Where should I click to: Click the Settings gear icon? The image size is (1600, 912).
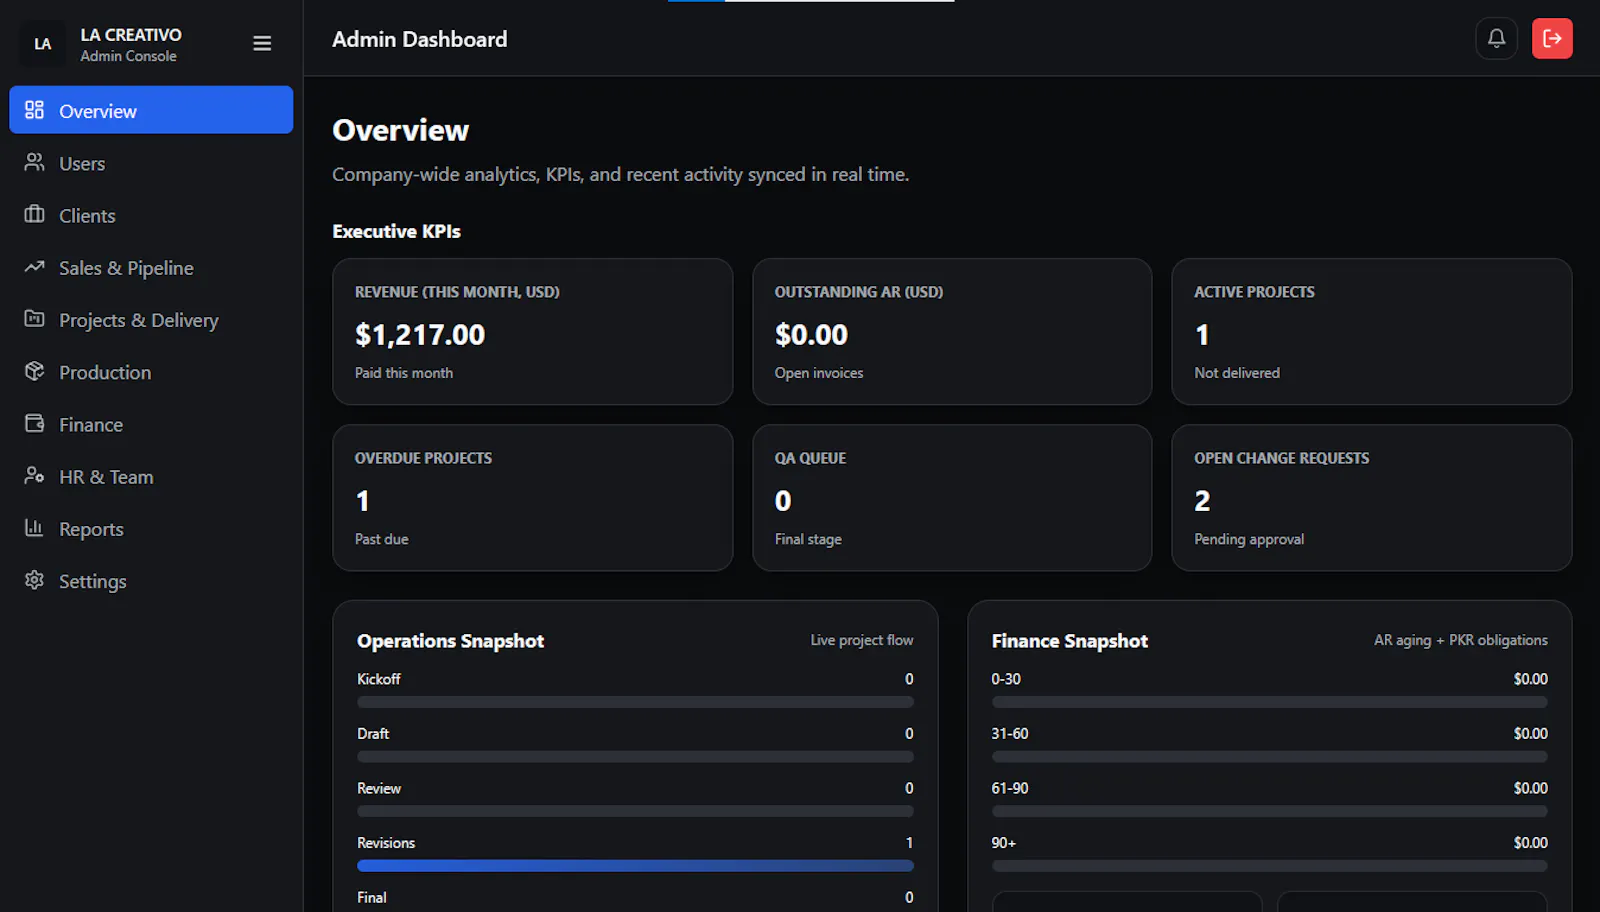click(35, 580)
